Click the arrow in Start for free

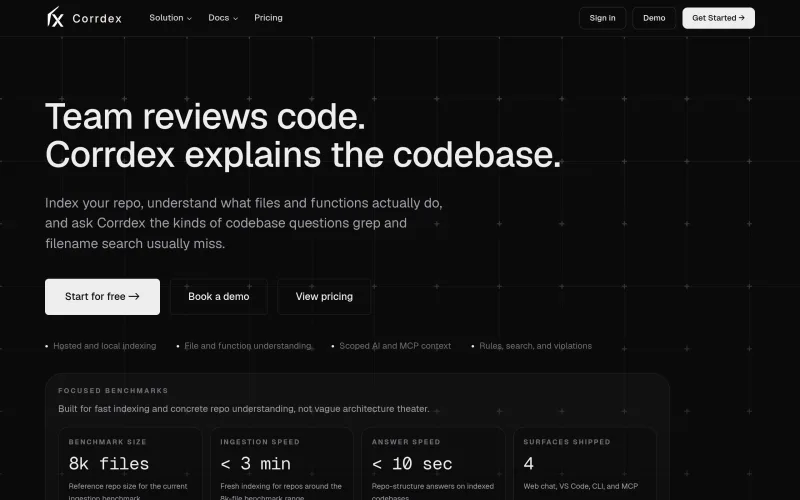pos(134,296)
